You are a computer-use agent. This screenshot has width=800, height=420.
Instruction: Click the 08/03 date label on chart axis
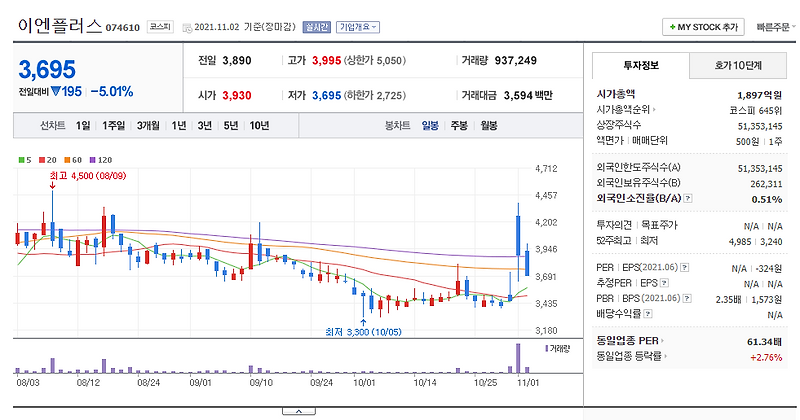[28, 382]
